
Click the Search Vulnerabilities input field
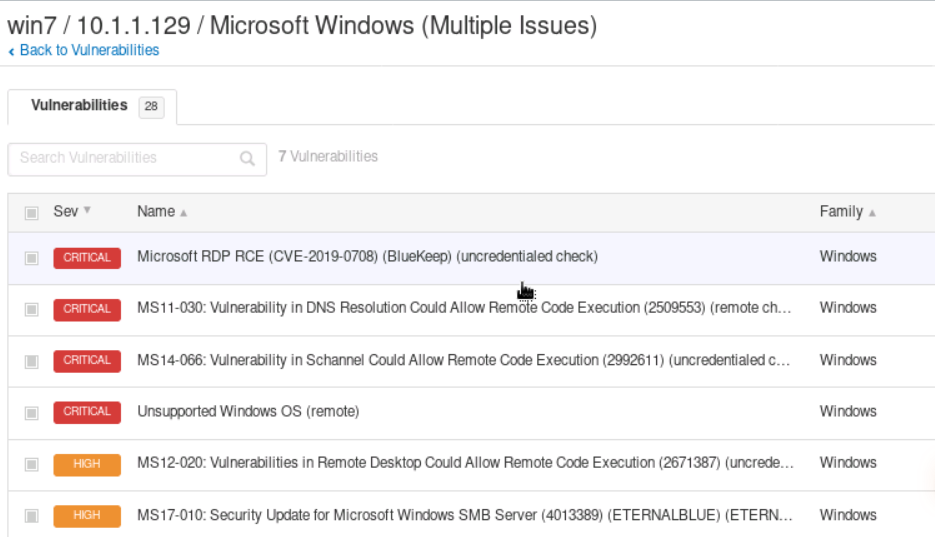point(125,158)
